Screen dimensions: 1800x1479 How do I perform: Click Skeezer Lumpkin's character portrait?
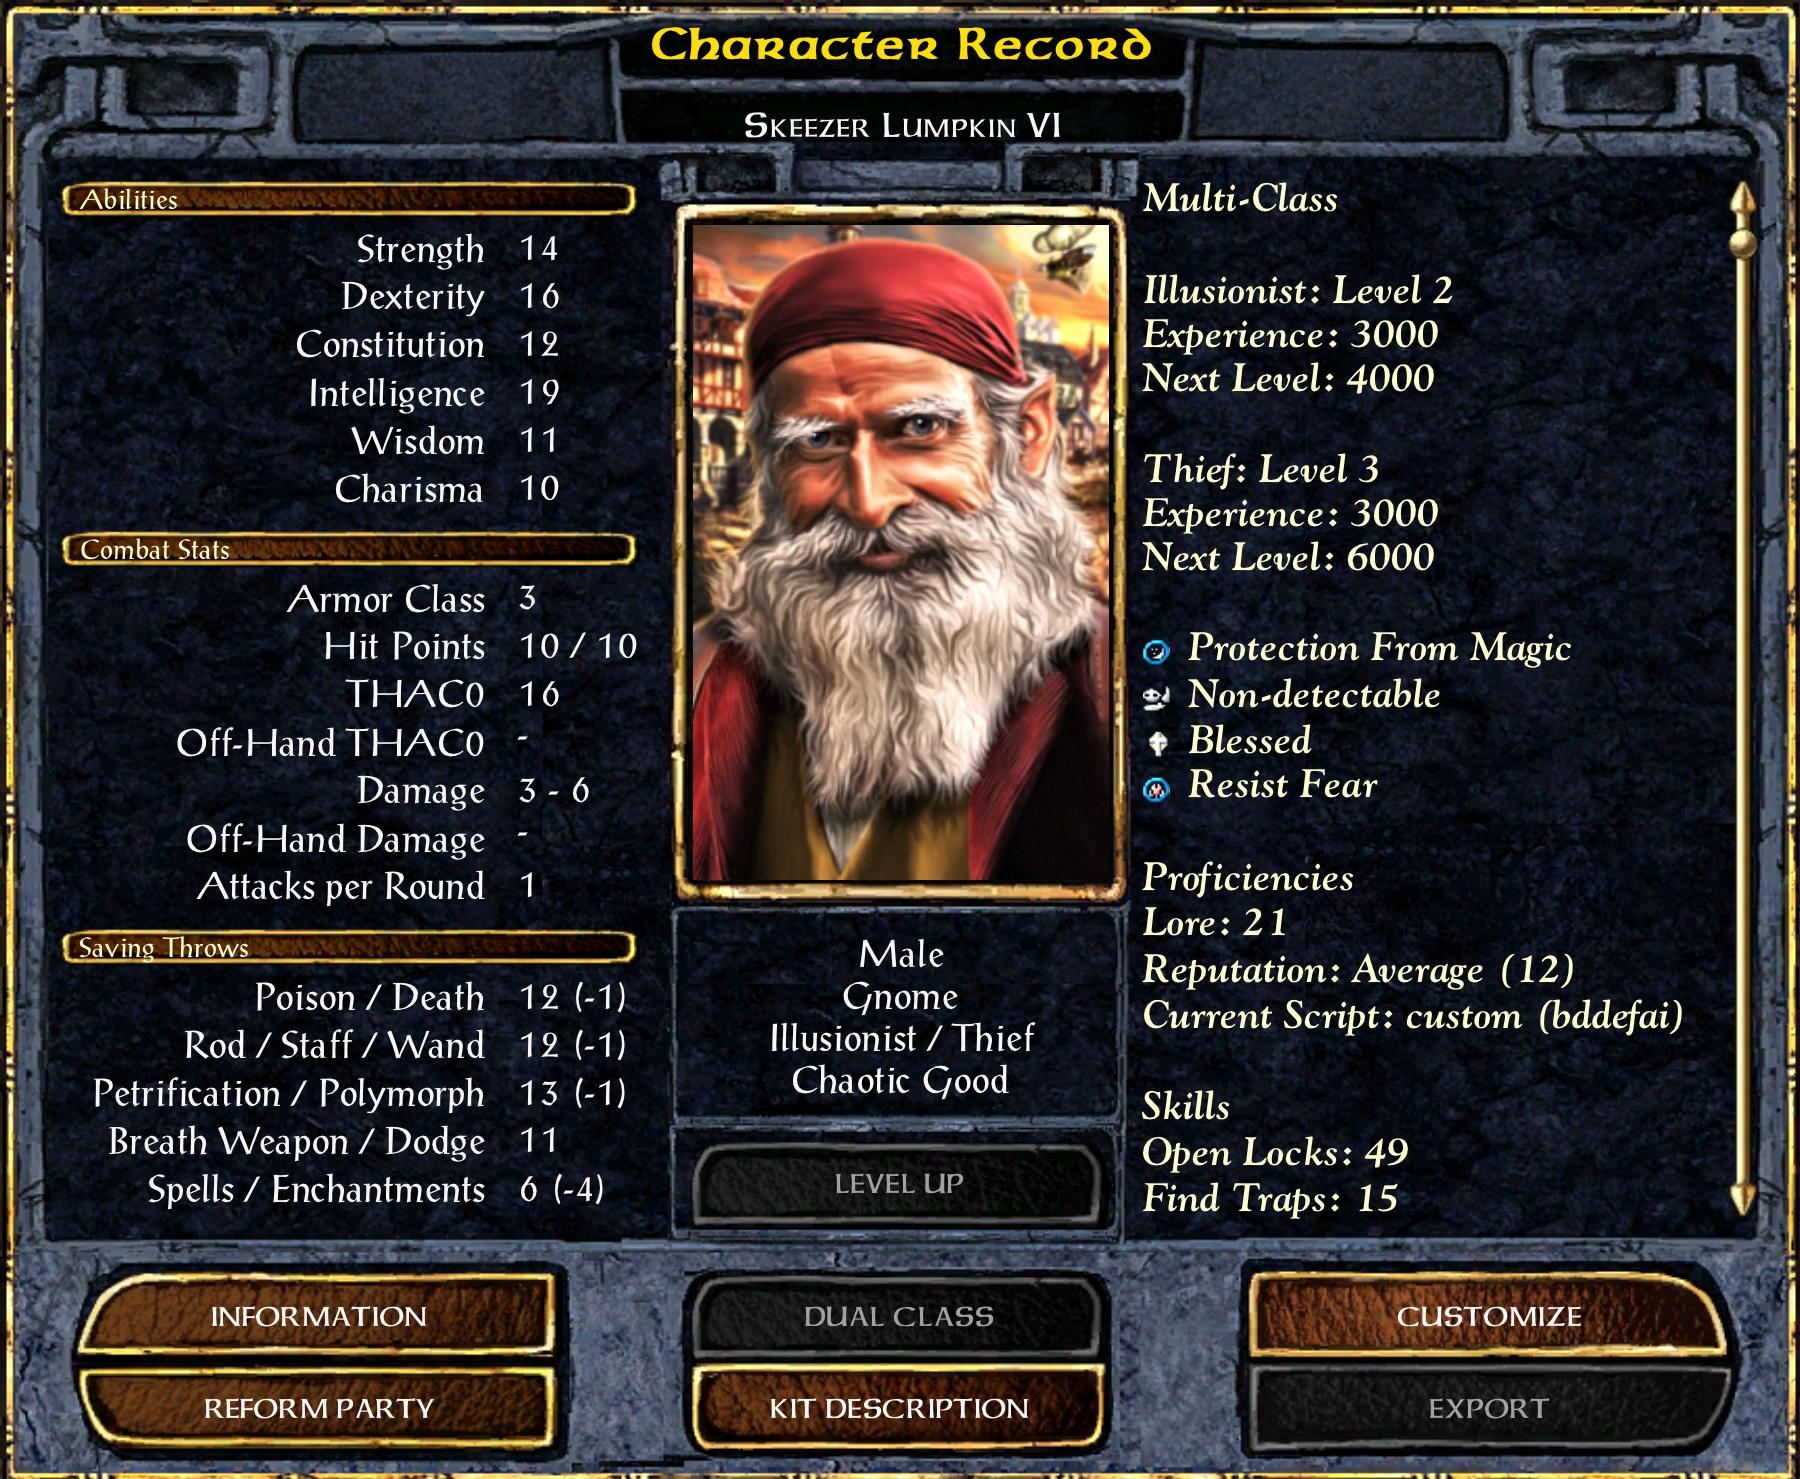(x=899, y=552)
